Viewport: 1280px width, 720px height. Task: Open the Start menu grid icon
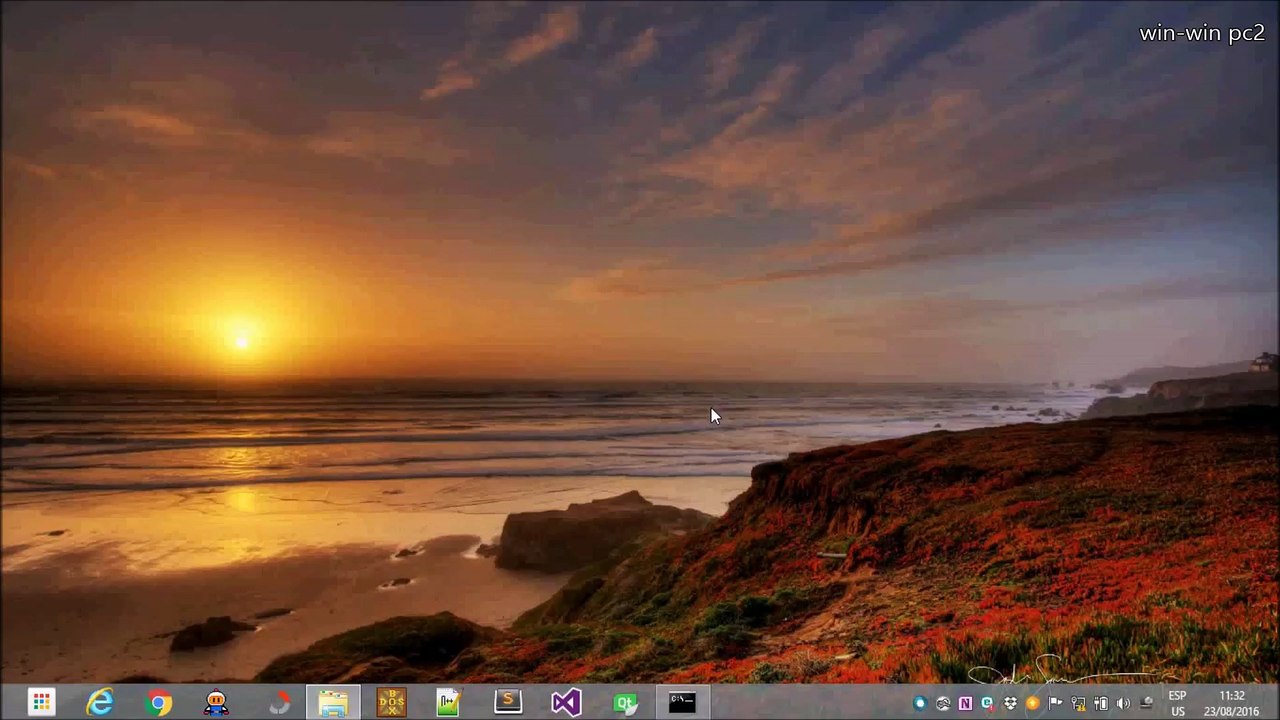pyautogui.click(x=41, y=703)
